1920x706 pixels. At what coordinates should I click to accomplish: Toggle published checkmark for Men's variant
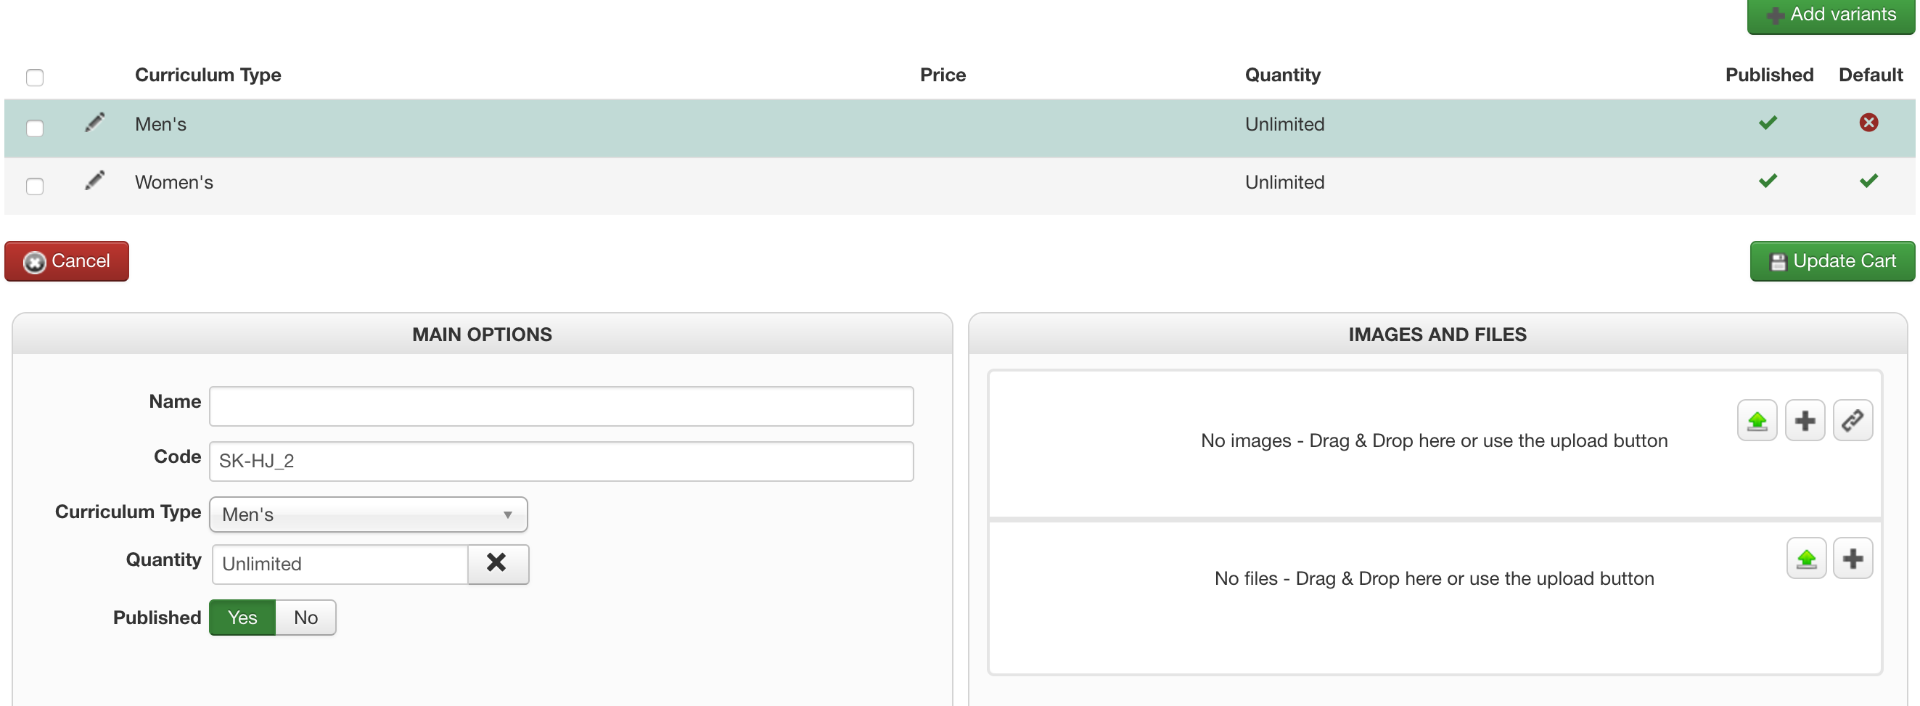1768,123
